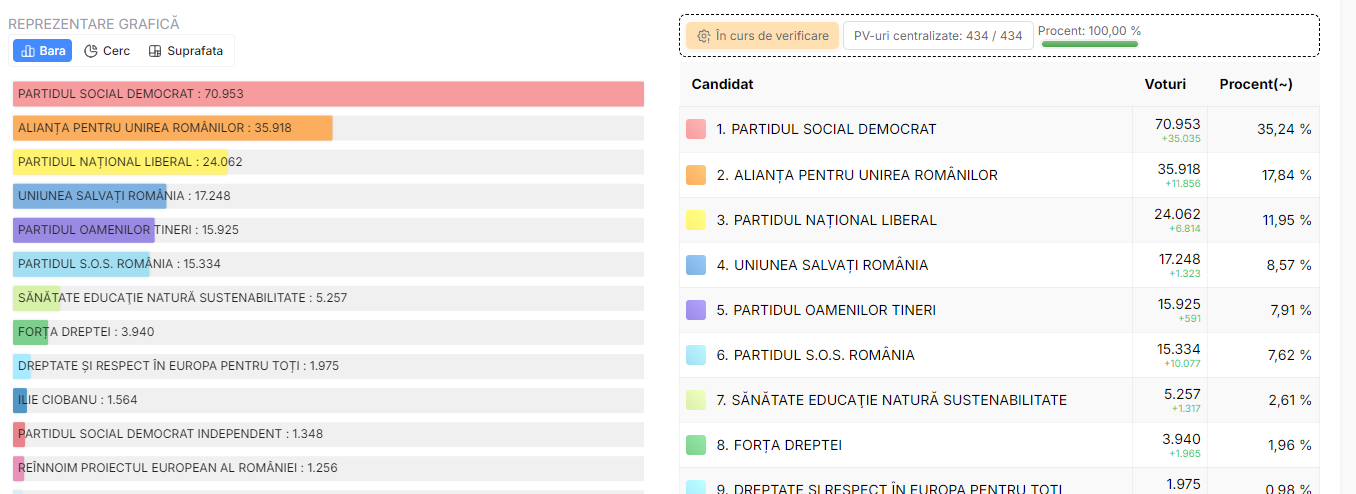The height and width of the screenshot is (494, 1356).
Task: Select the Bara chart view tab
Action: click(x=42, y=51)
